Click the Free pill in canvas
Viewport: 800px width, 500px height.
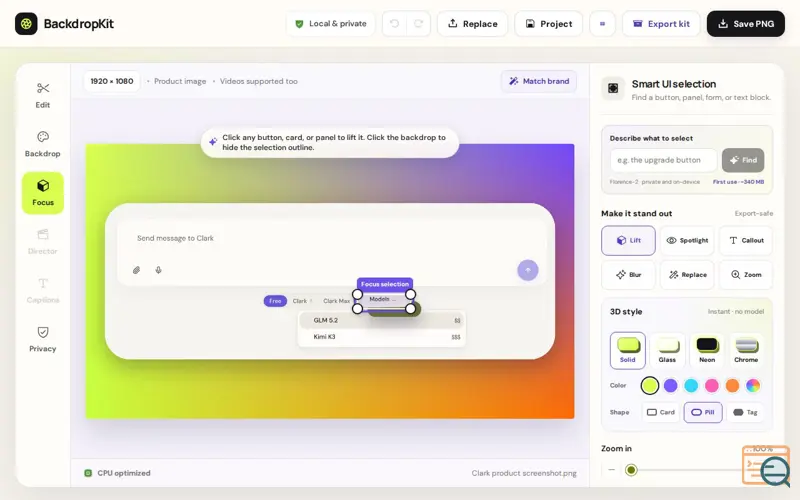click(275, 301)
